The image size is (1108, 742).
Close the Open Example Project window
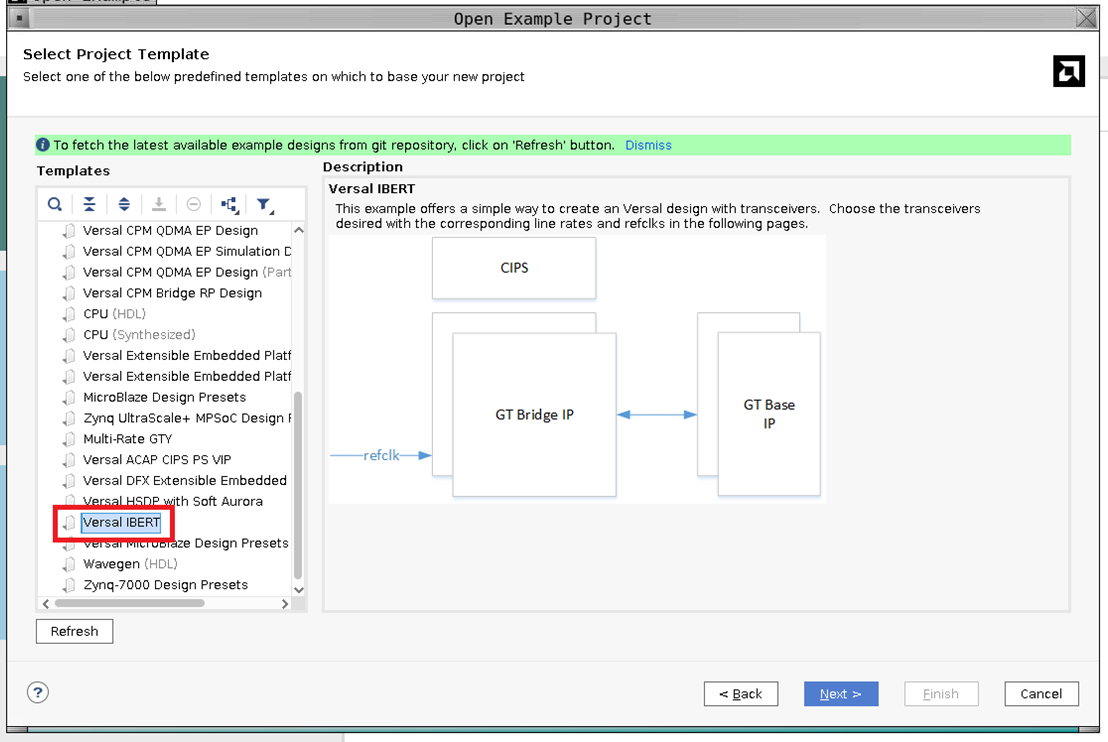(1086, 18)
